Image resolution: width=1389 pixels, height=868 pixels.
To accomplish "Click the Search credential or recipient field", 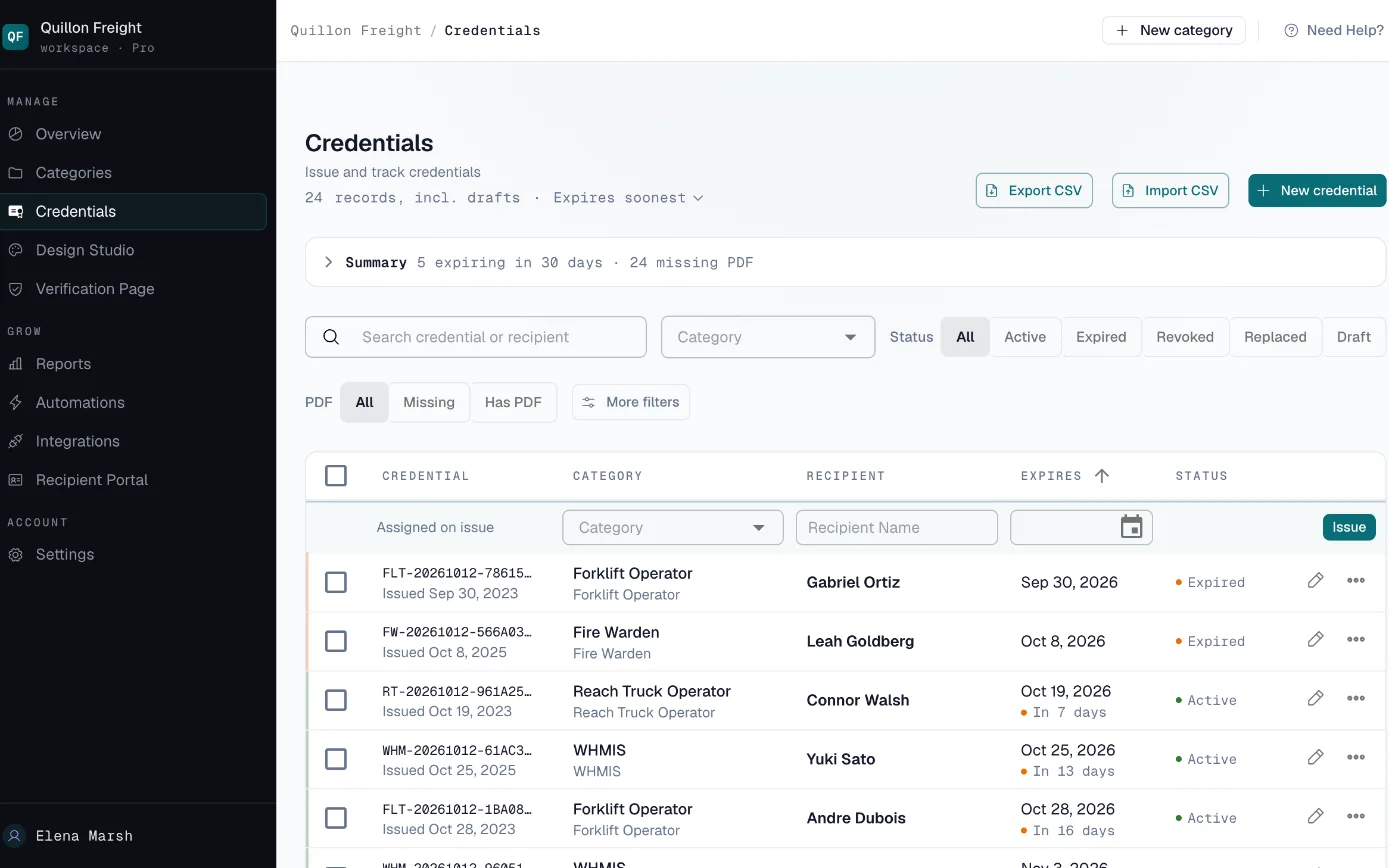I will tap(476, 337).
